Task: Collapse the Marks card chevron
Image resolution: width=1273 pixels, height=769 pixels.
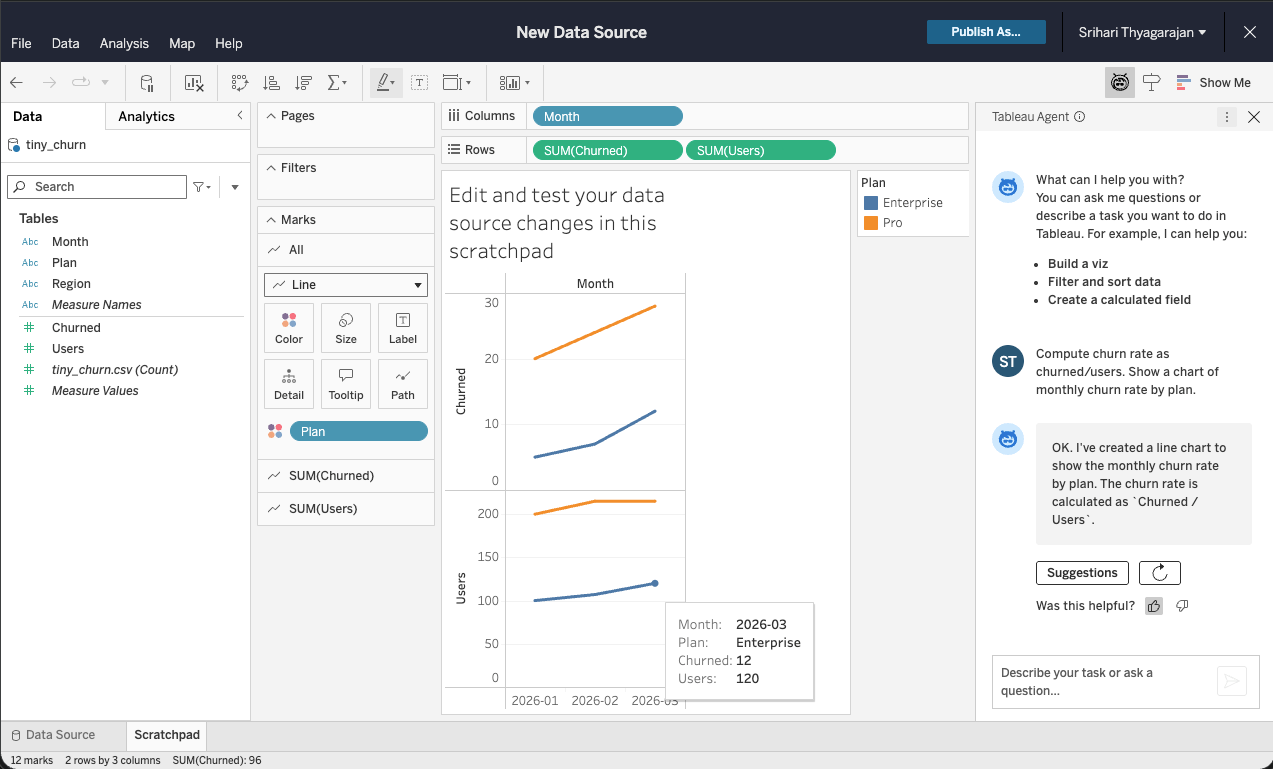Action: pyautogui.click(x=272, y=220)
